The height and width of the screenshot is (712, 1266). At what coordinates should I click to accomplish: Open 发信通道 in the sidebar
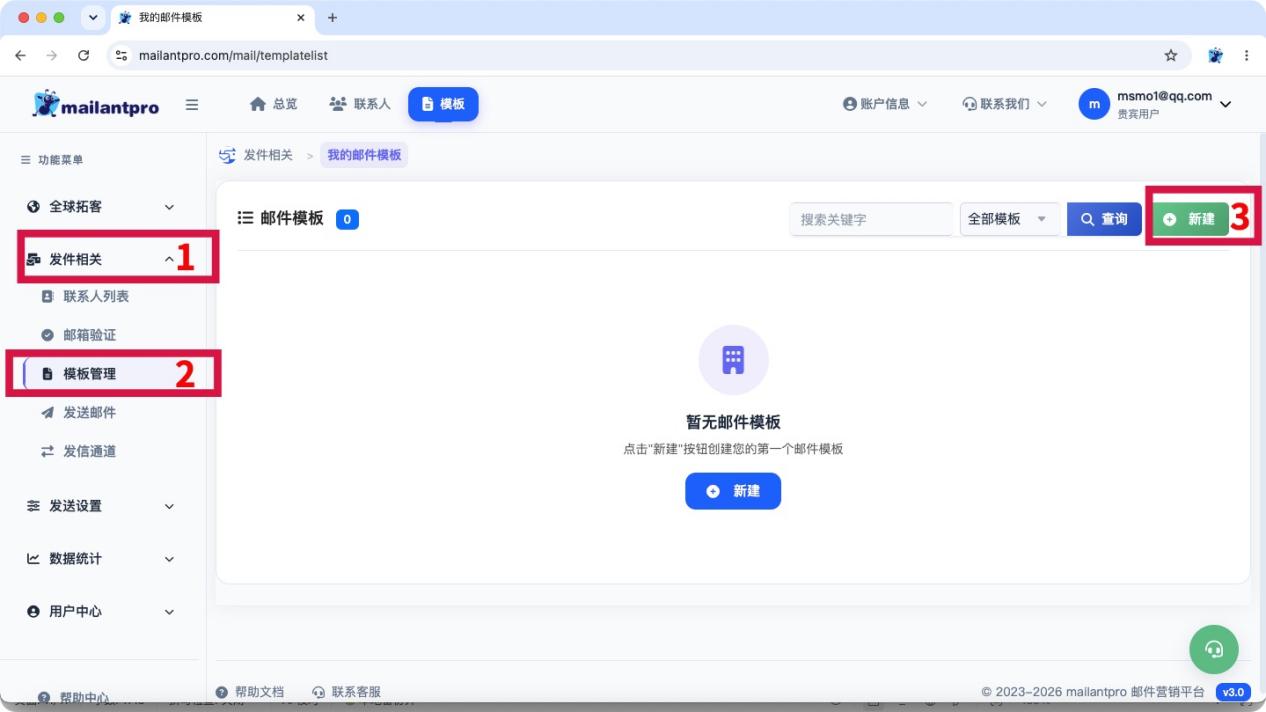click(89, 452)
